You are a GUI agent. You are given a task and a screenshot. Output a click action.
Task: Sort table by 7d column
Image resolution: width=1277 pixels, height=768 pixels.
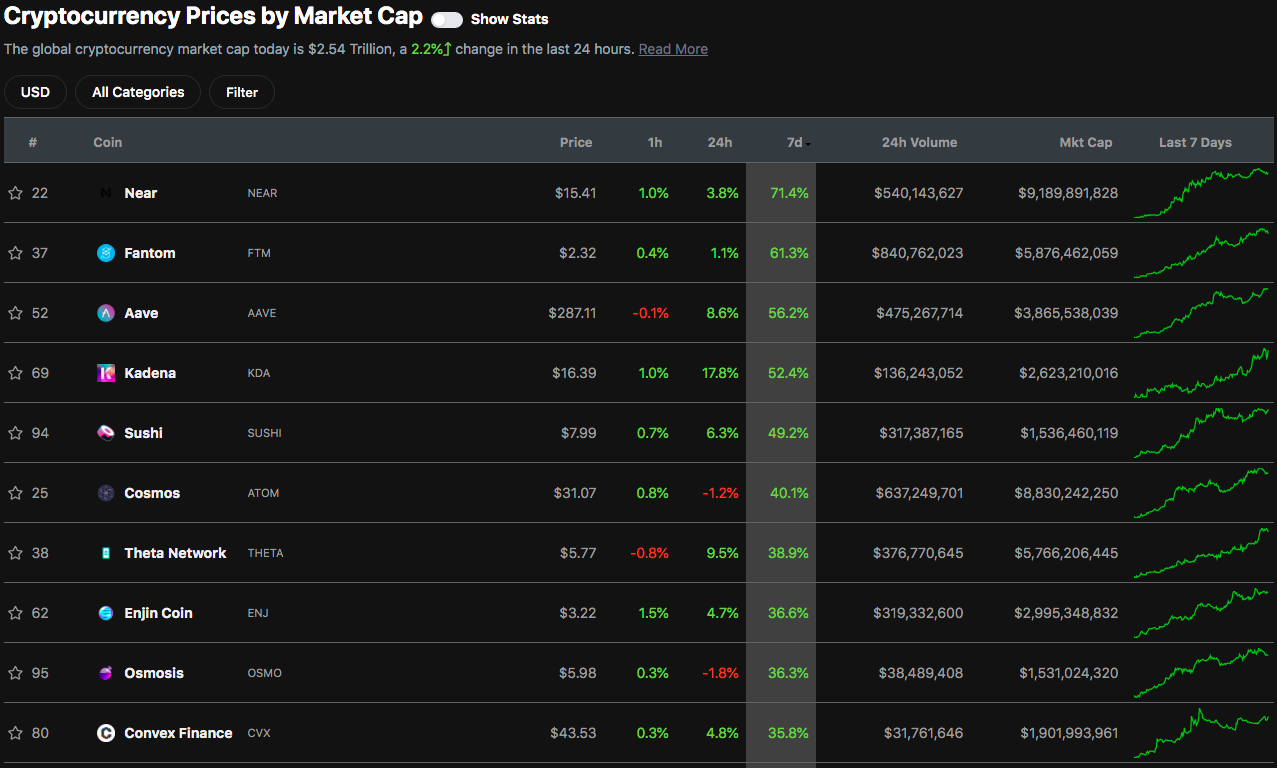(x=797, y=142)
